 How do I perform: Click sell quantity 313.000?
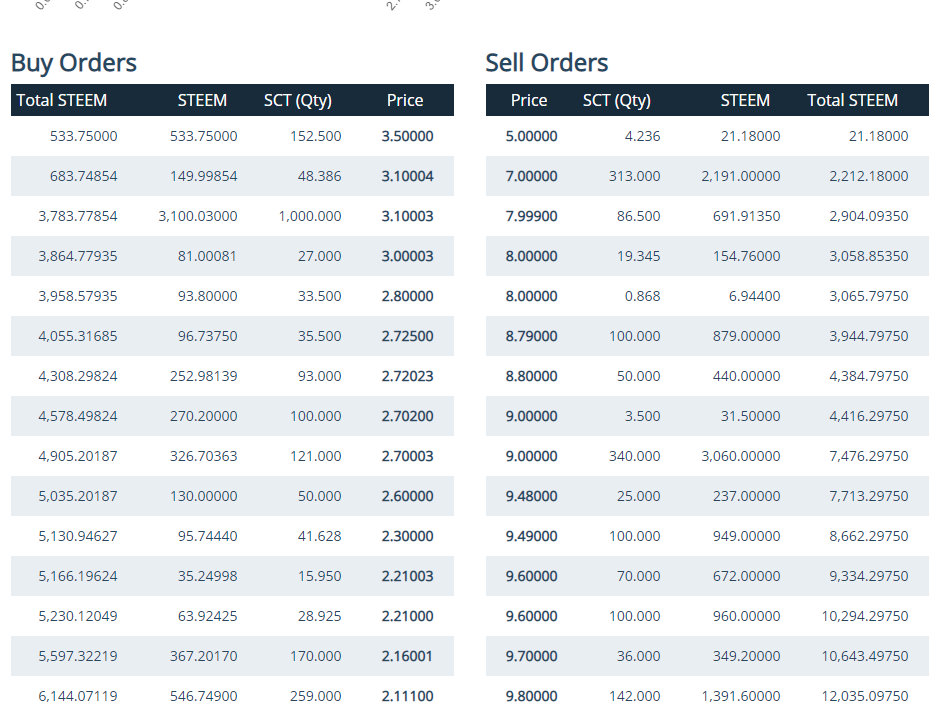(x=635, y=176)
